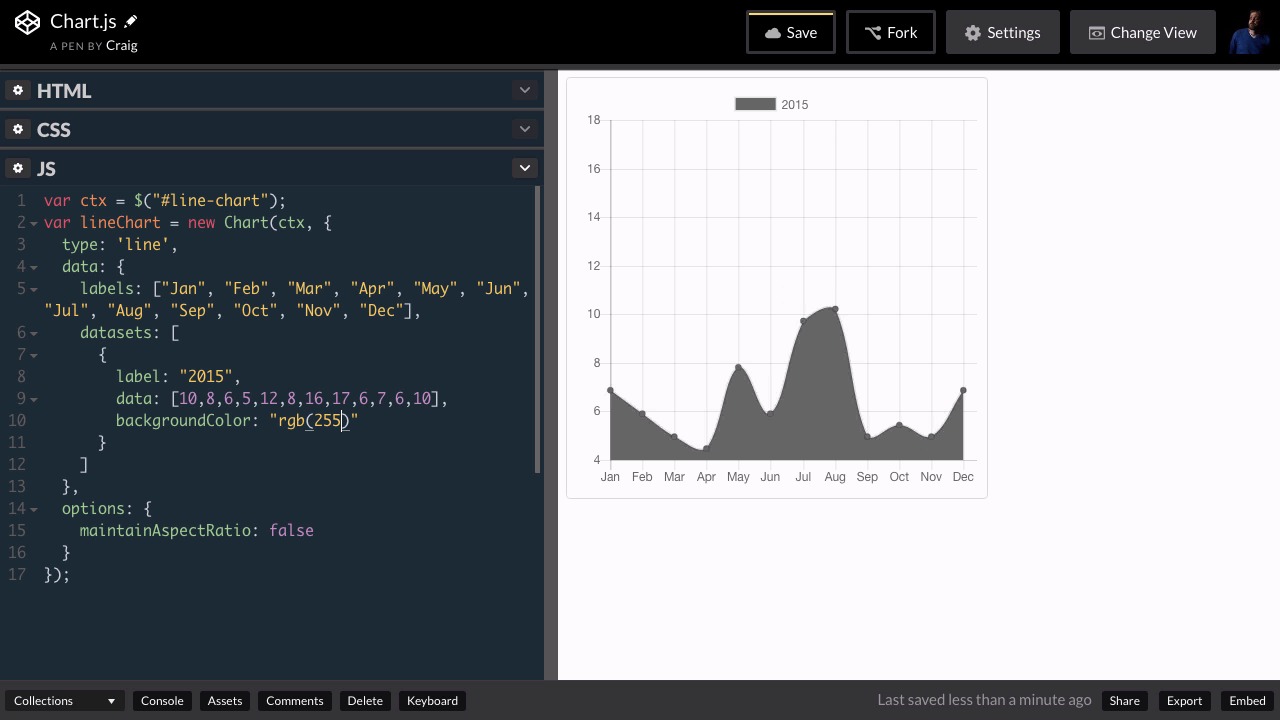Open pen Settings

tap(1002, 32)
